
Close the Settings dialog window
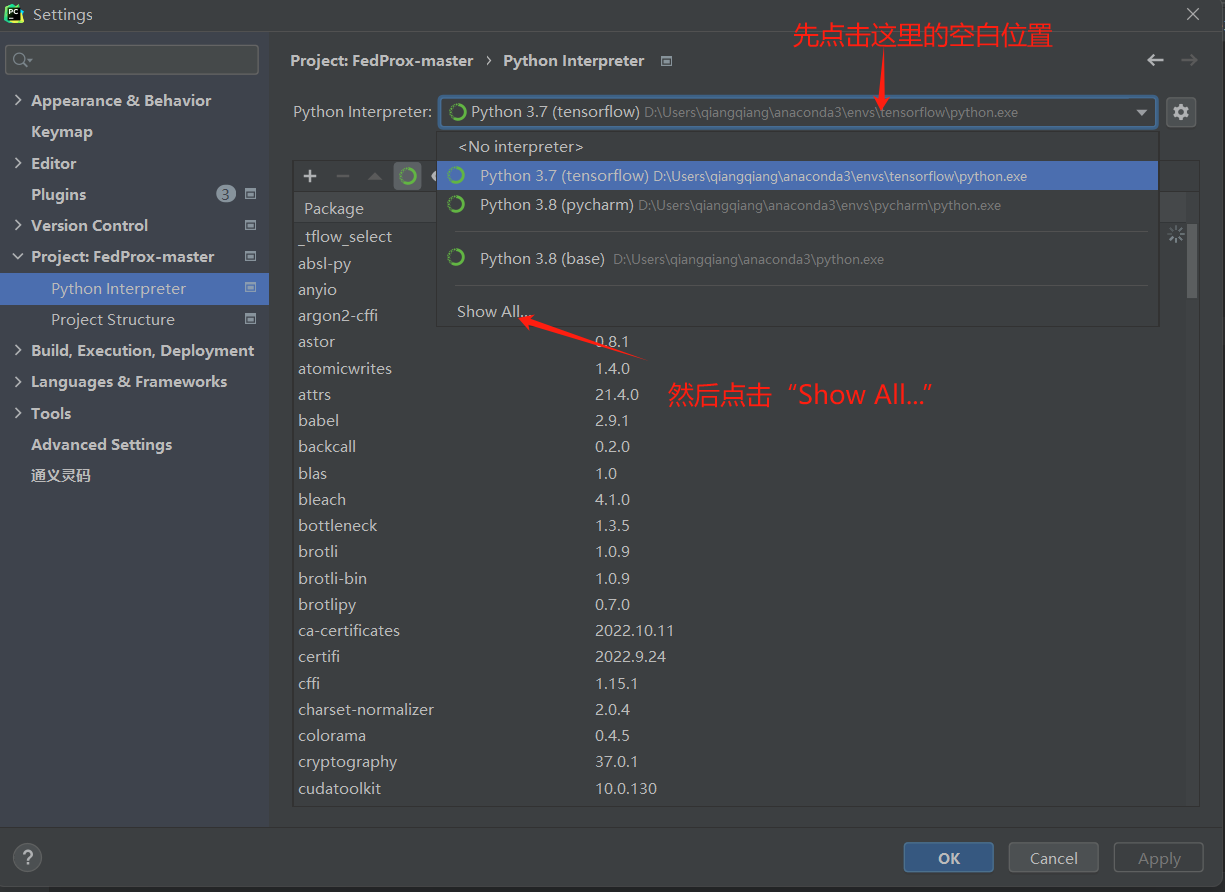(x=1193, y=14)
